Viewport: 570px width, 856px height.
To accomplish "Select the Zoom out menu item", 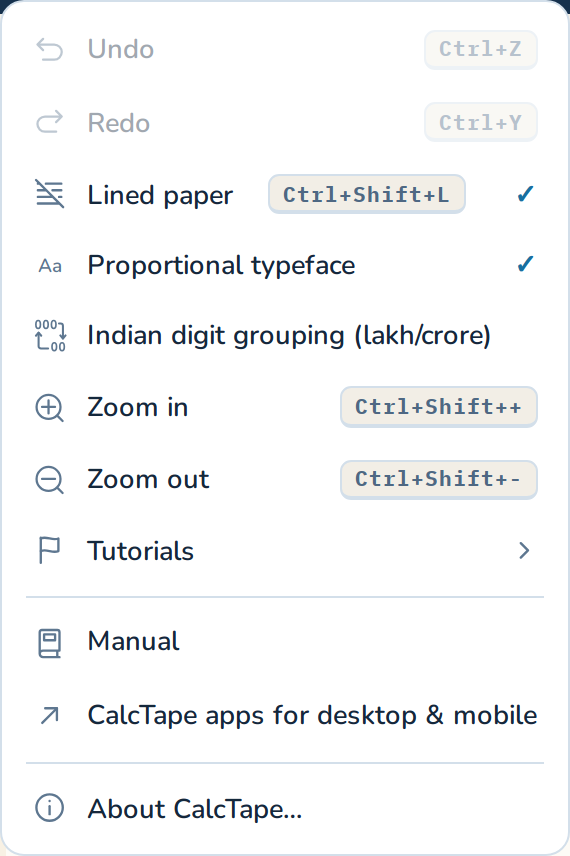I will tap(285, 479).
